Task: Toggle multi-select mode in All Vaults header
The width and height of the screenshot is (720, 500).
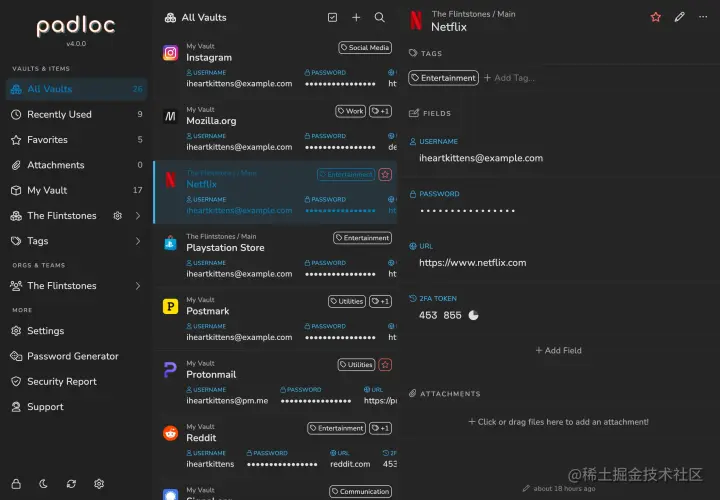Action: point(332,17)
